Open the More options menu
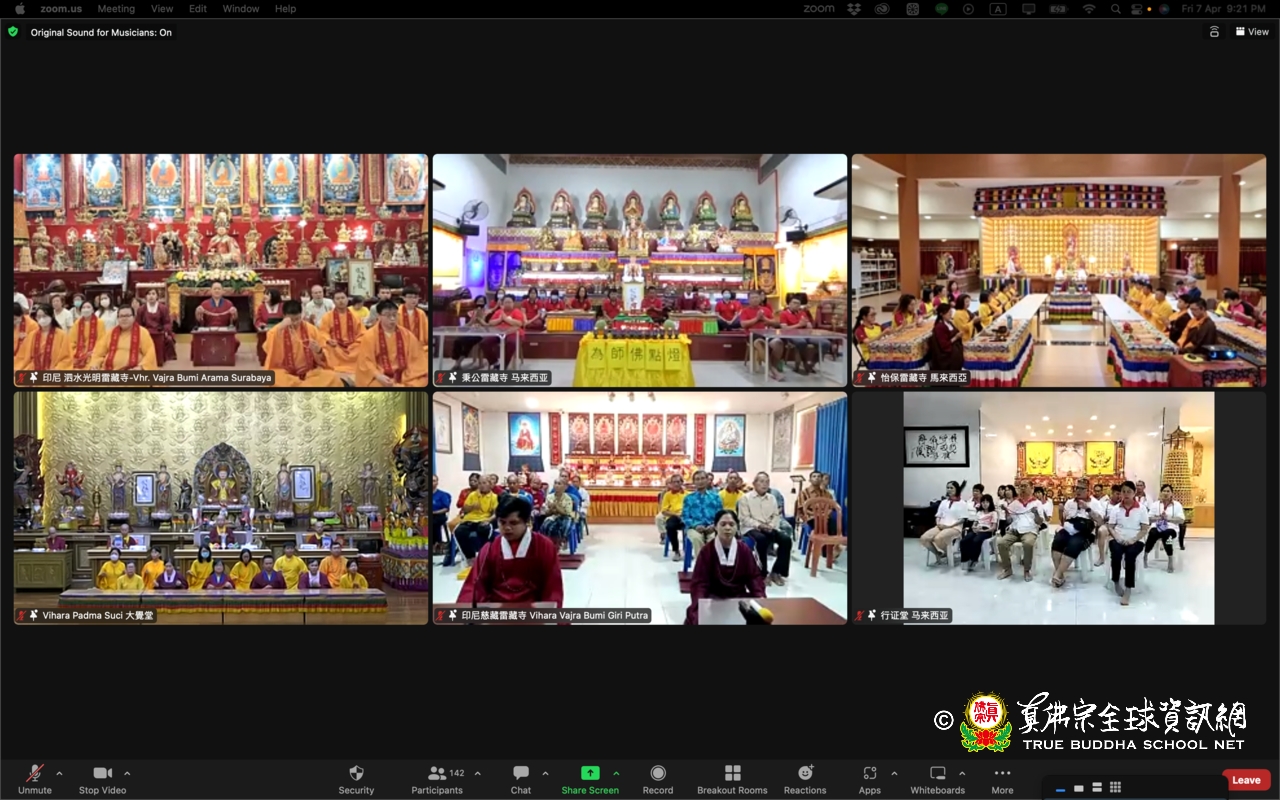 click(1002, 779)
